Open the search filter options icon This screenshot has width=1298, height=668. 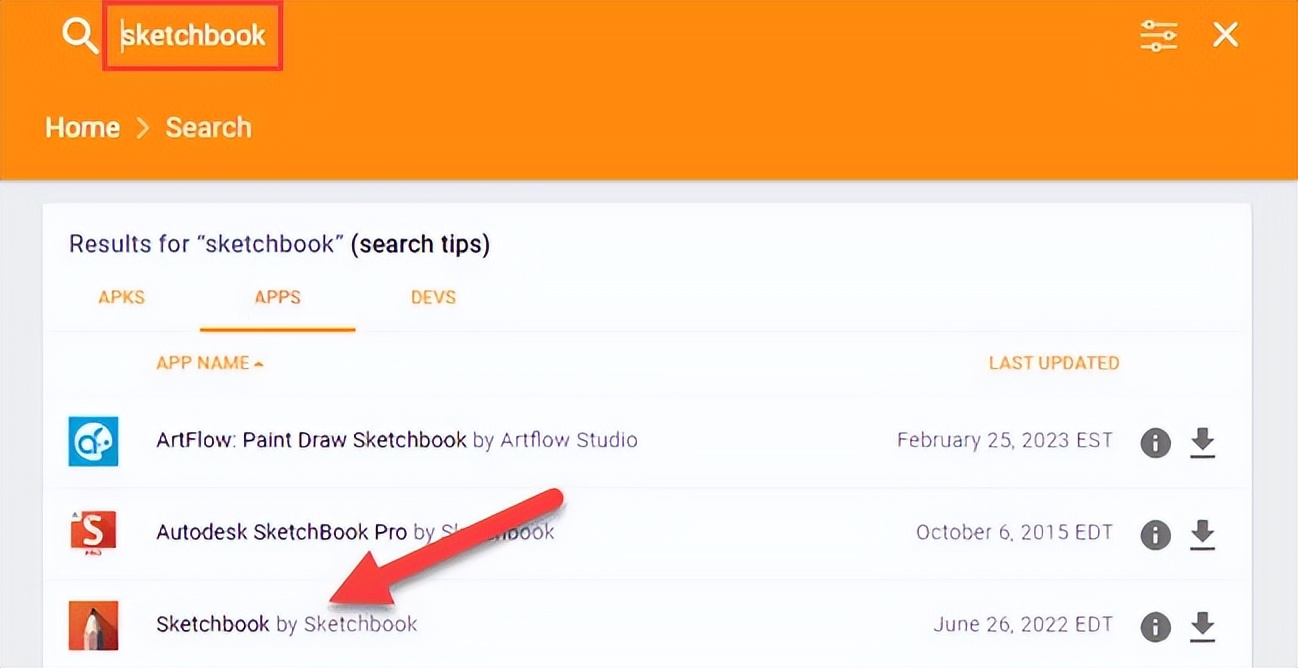1158,35
